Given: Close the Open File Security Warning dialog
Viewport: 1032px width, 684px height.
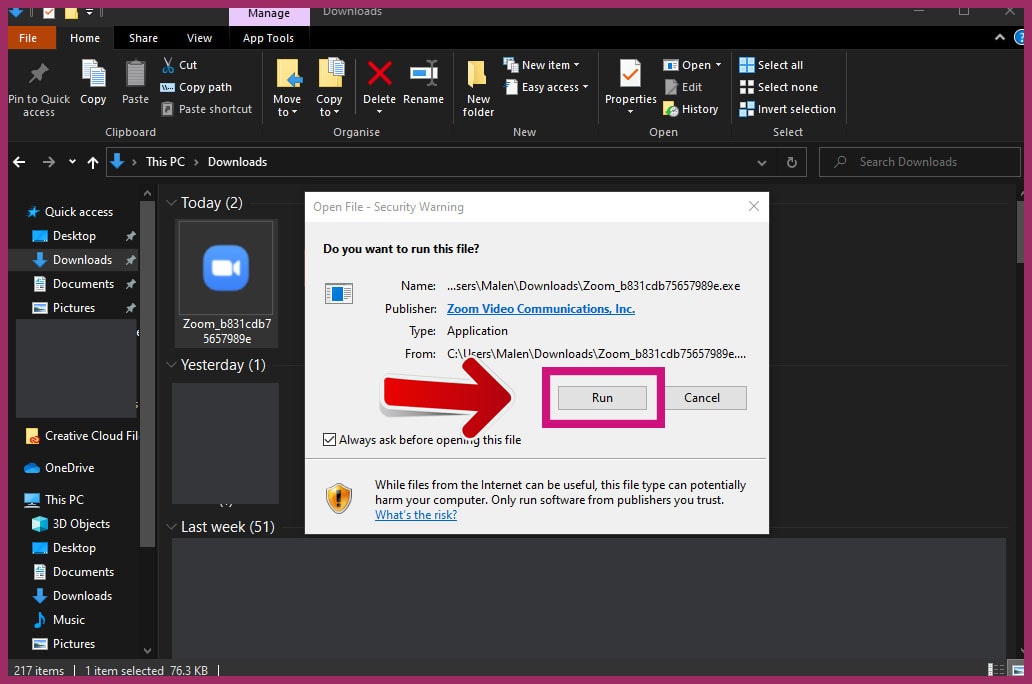Looking at the screenshot, I should [x=754, y=207].
